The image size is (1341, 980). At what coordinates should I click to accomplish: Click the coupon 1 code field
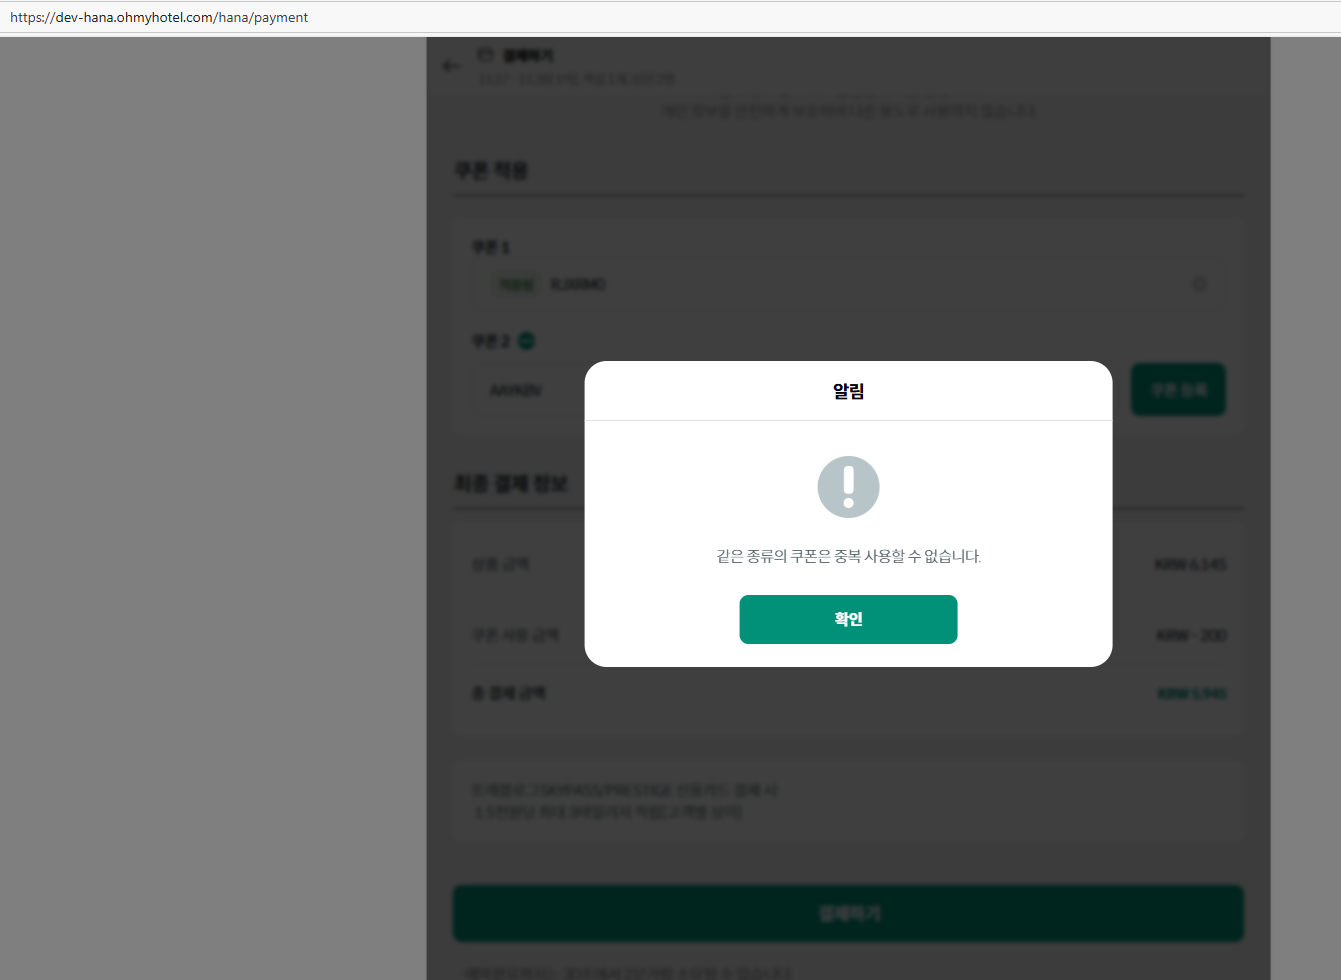848,285
